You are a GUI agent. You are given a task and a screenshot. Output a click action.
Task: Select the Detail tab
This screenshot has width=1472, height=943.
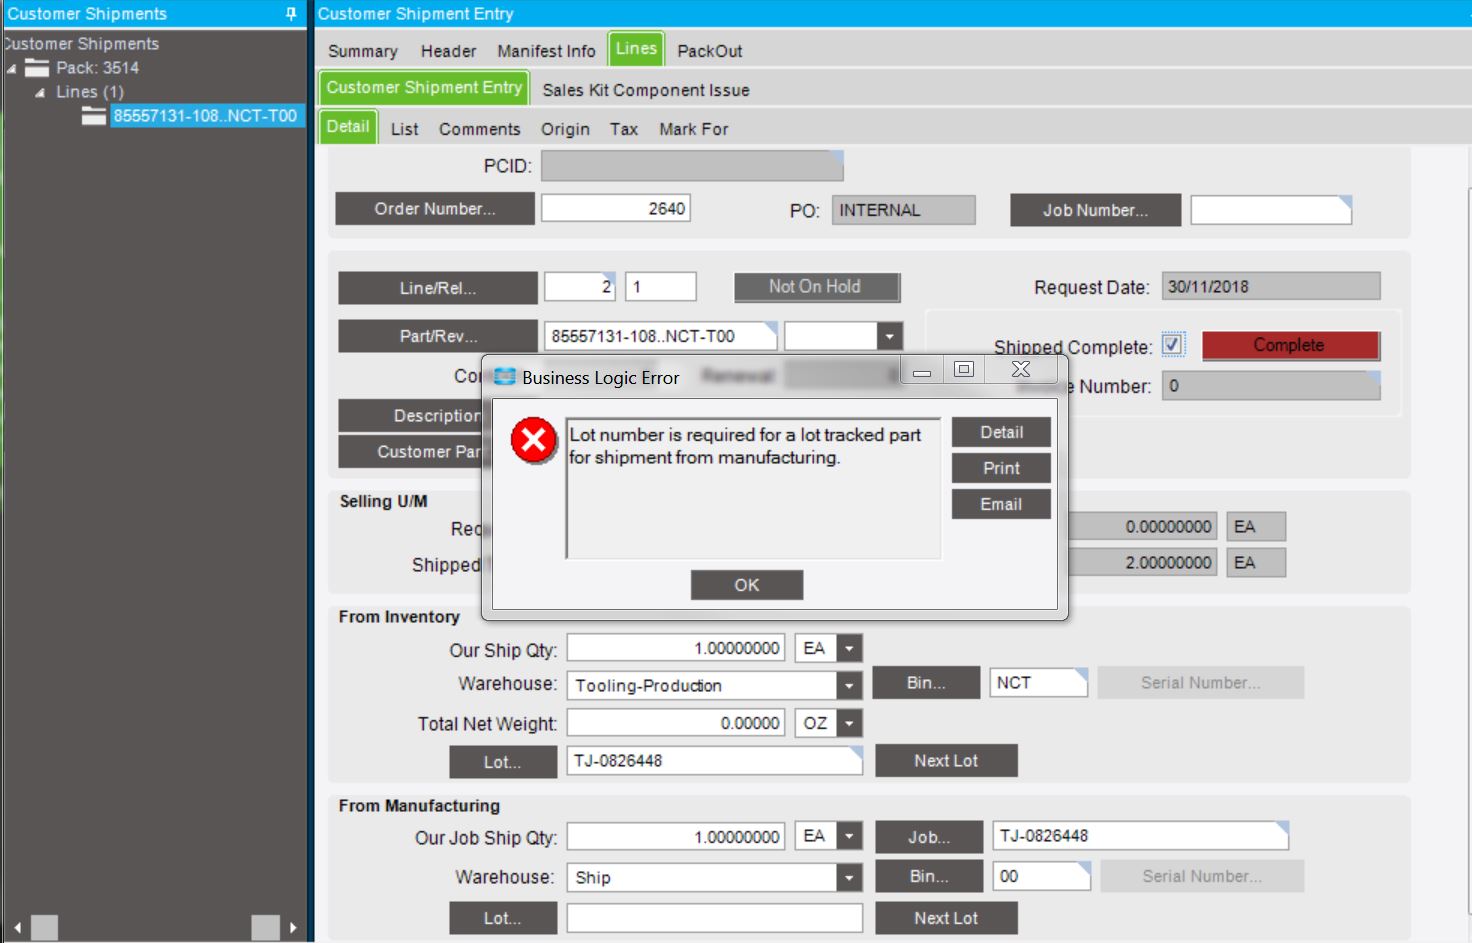tap(348, 127)
